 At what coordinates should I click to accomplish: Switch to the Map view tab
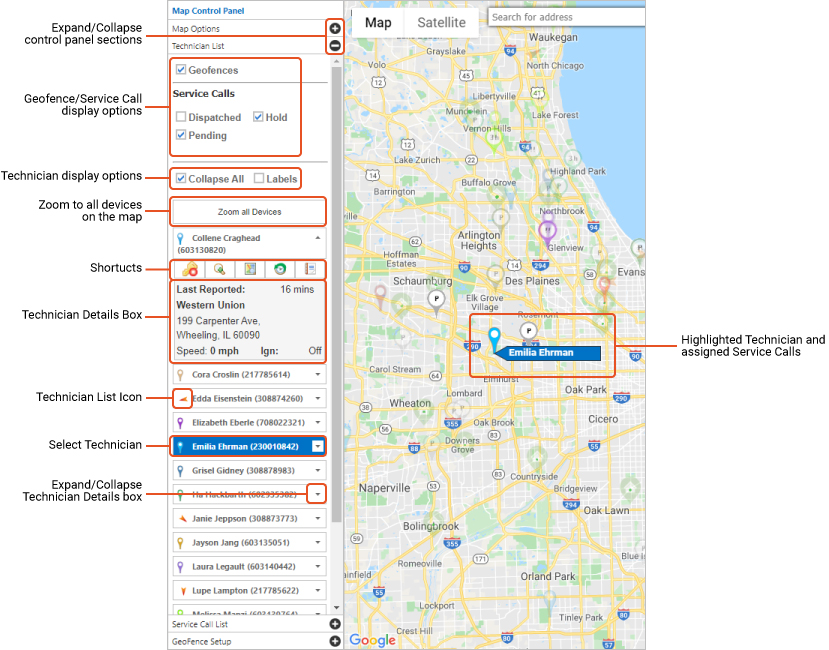pyautogui.click(x=378, y=23)
